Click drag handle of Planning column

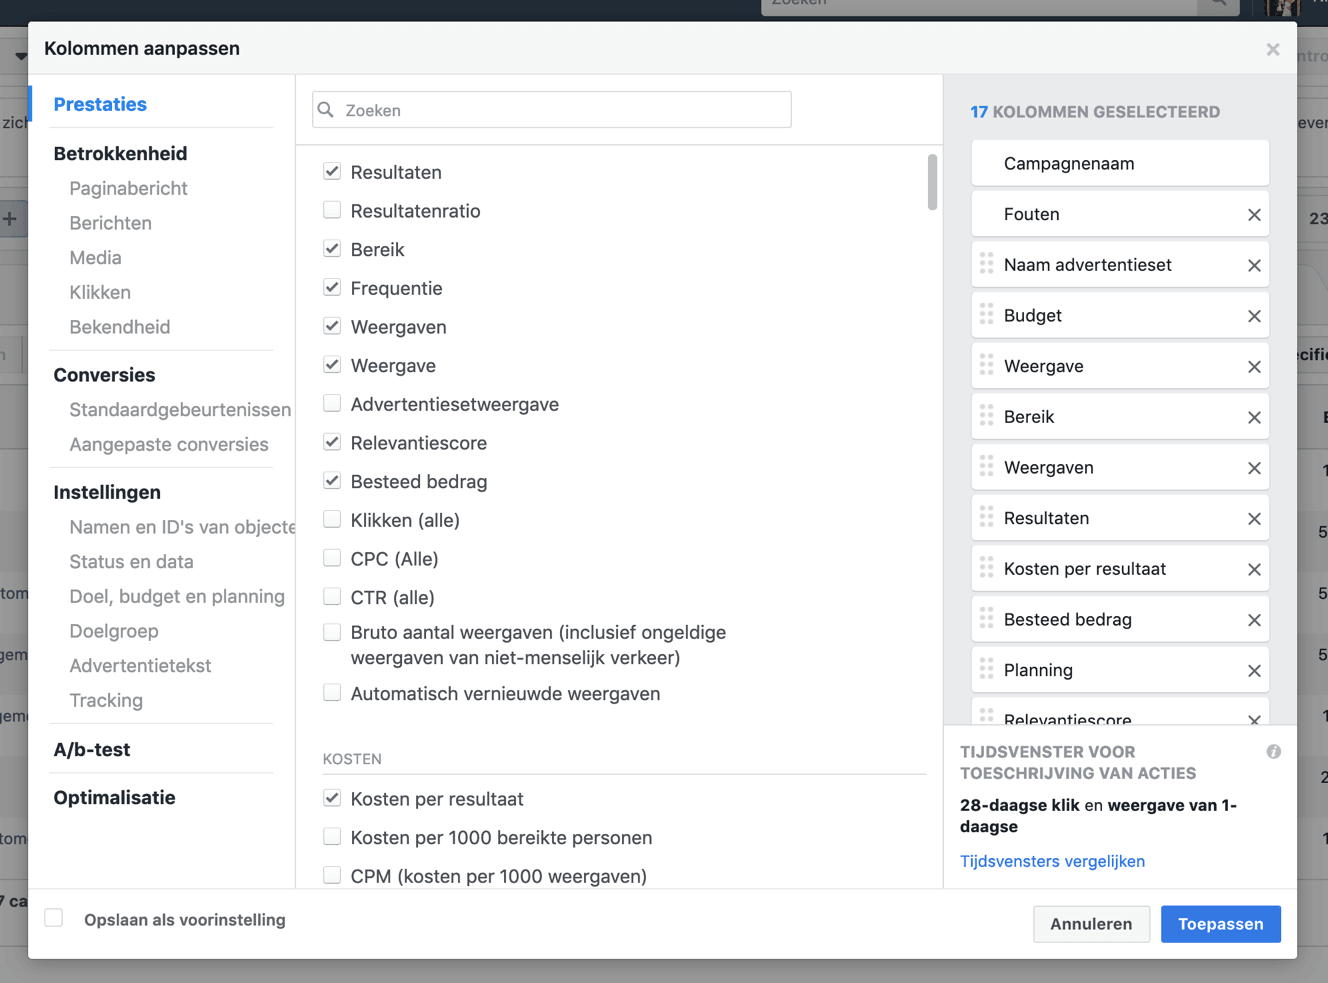987,668
